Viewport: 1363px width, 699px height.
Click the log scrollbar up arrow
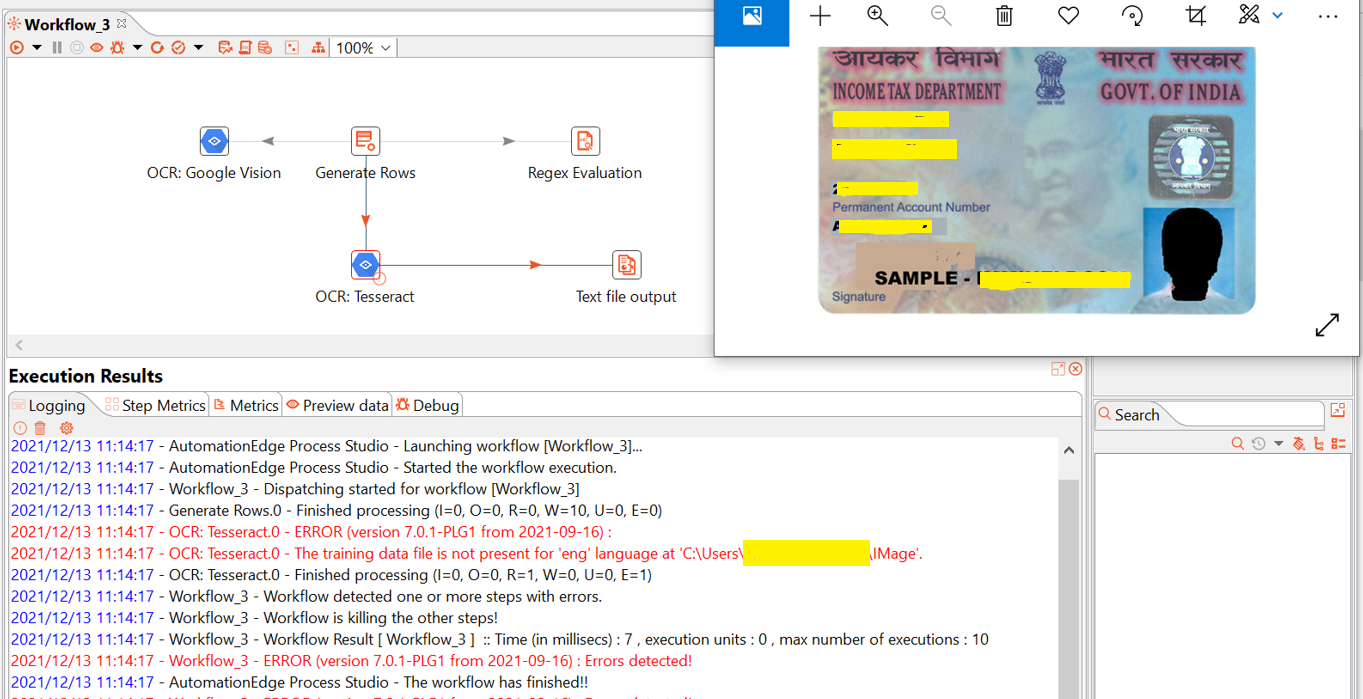(1069, 451)
